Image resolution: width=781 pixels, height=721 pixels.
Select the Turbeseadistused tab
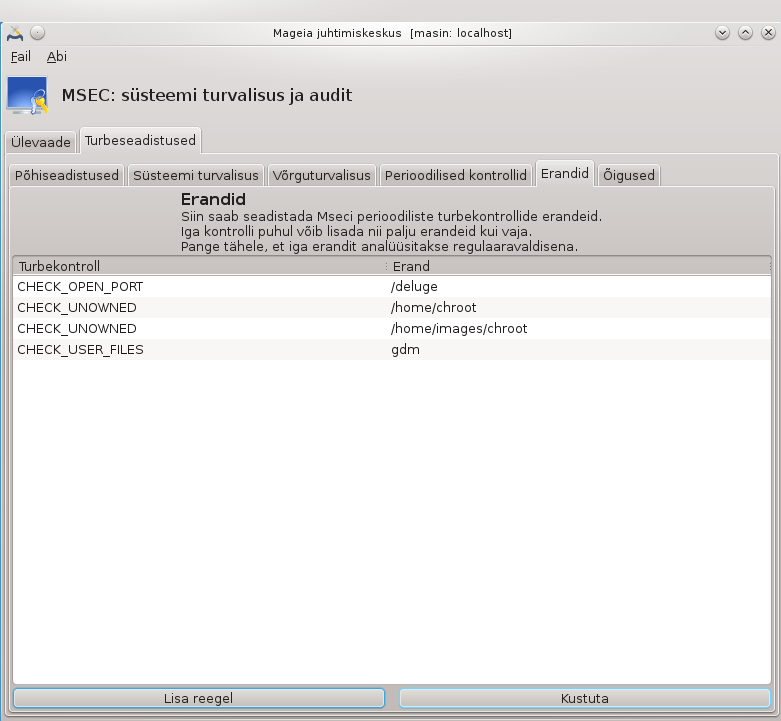(x=140, y=140)
